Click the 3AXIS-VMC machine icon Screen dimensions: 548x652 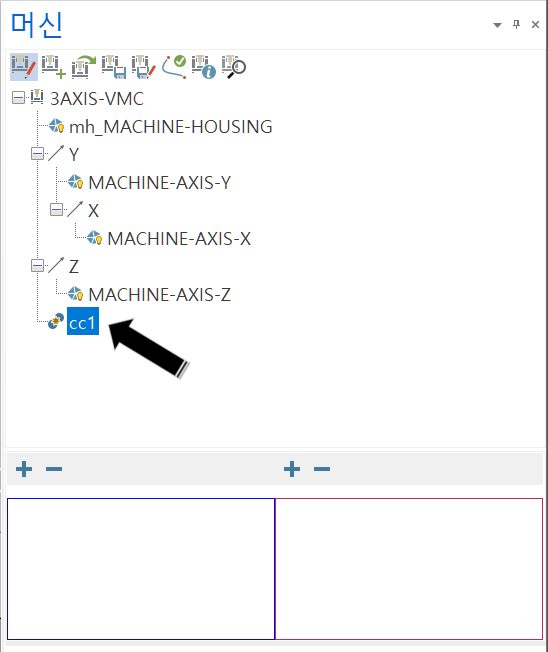(x=37, y=97)
